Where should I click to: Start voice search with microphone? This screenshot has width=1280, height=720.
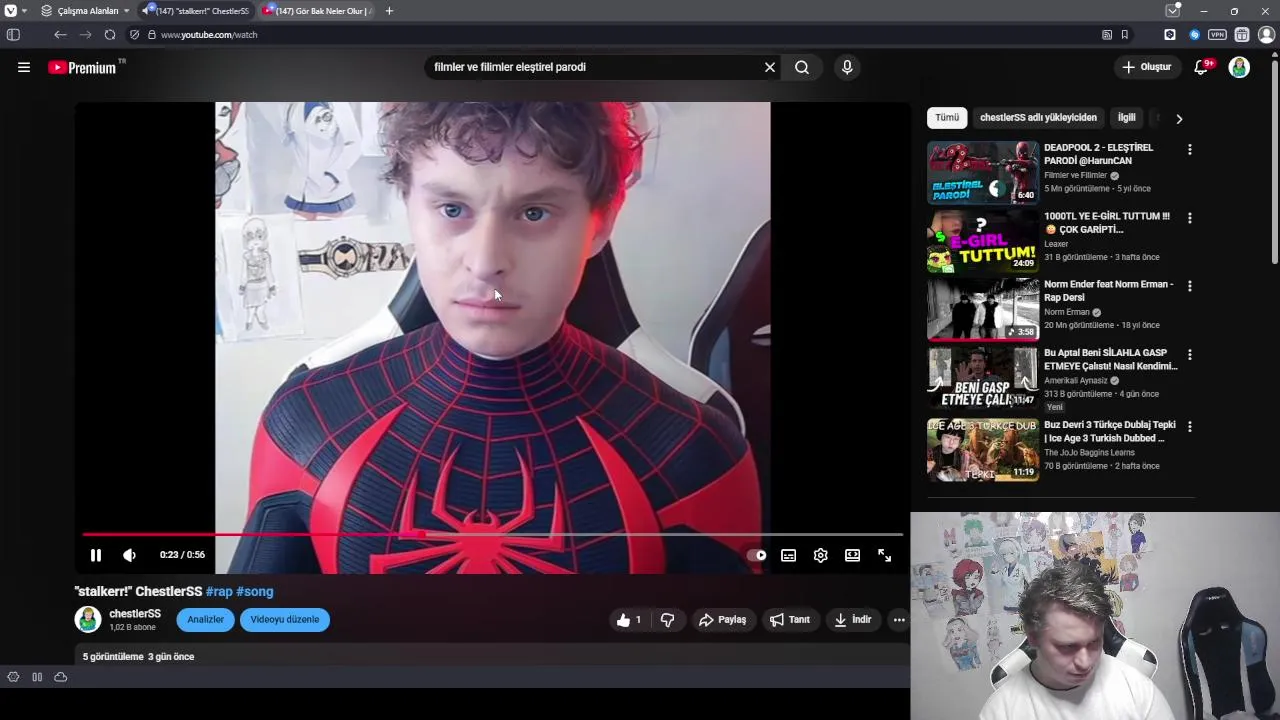(847, 67)
